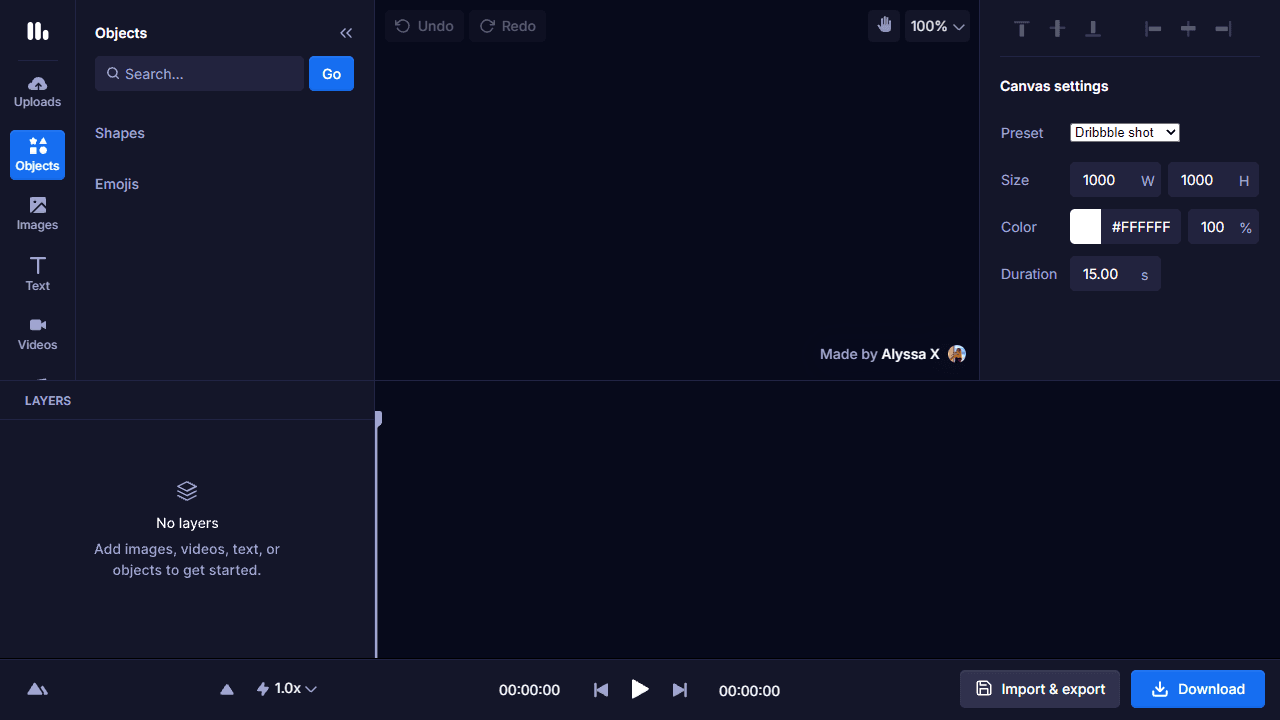Viewport: 1280px width, 720px height.
Task: Click the total duration readout right of play
Action: (x=749, y=690)
